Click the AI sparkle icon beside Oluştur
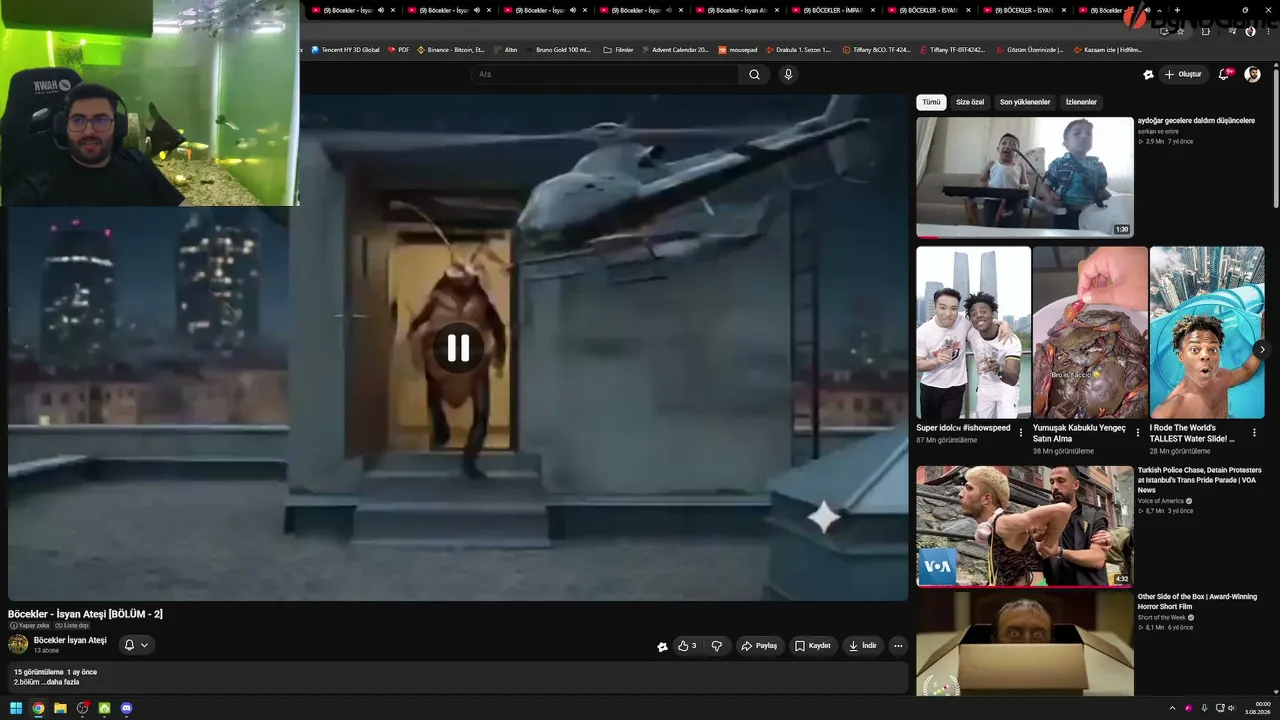Viewport: 1280px width, 720px height. pyautogui.click(x=1148, y=74)
